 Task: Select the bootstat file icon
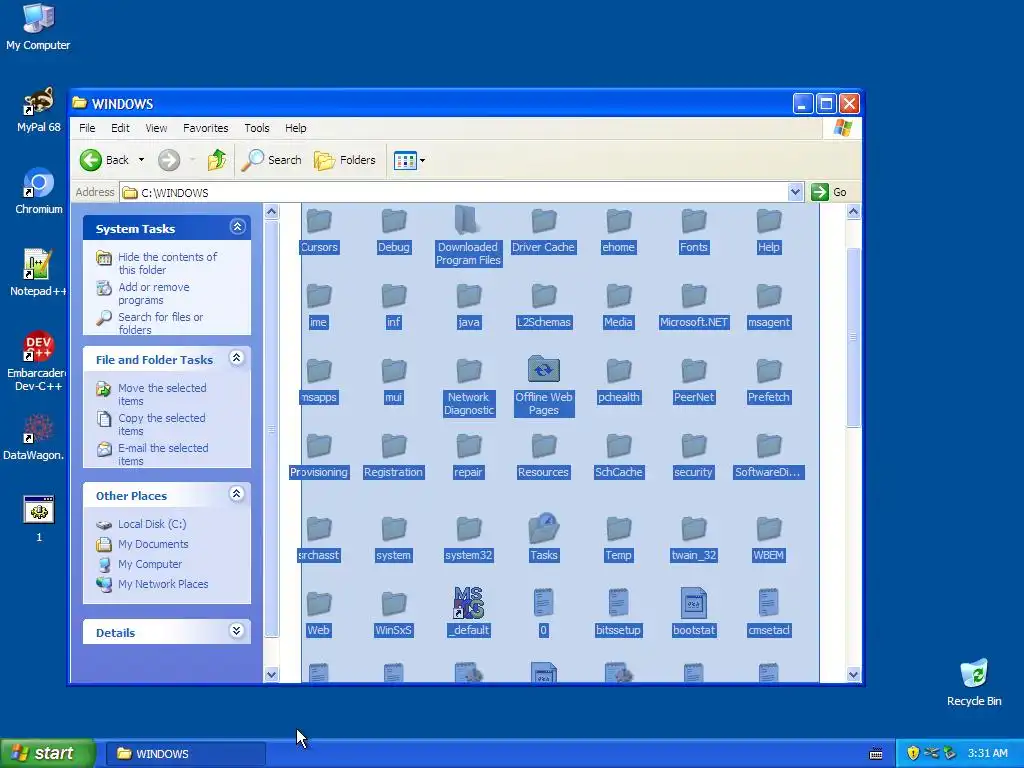(x=694, y=603)
